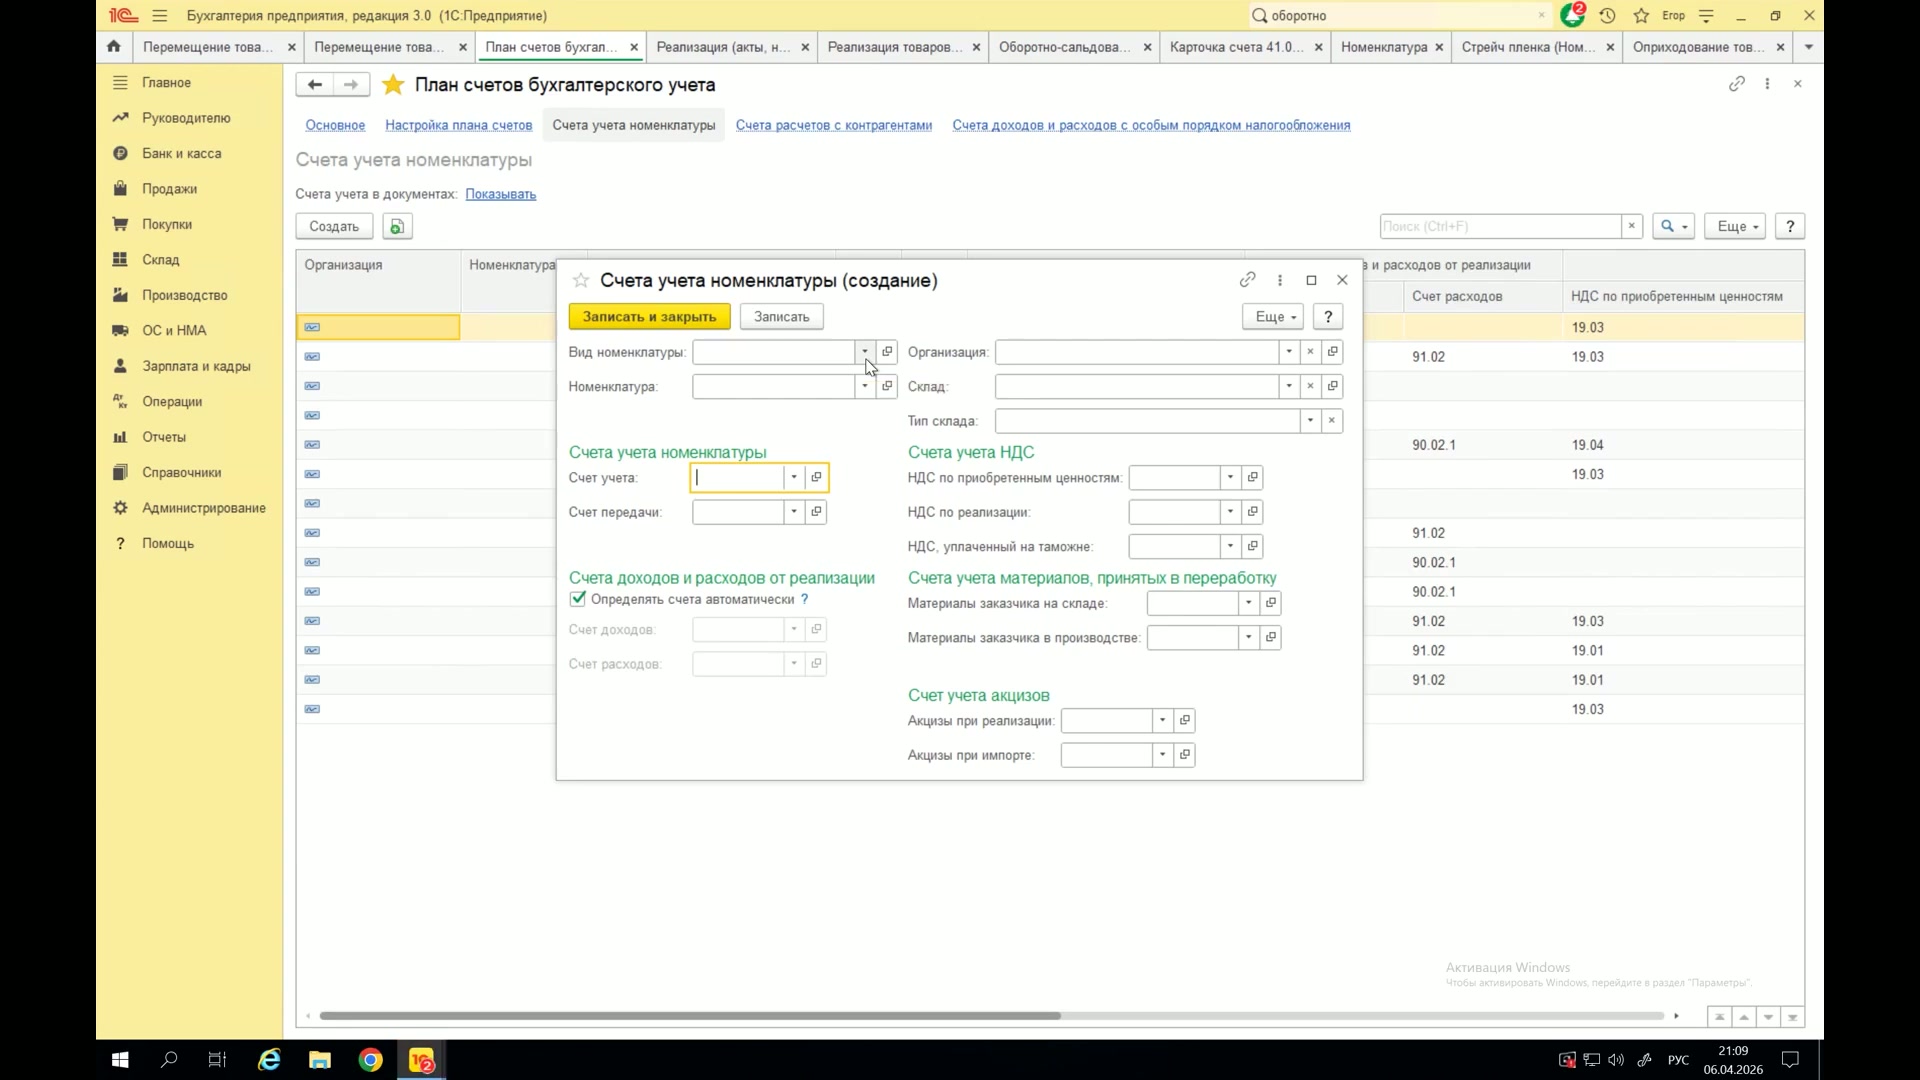Image resolution: width=1920 pixels, height=1080 pixels.
Task: Star the Счета учета номенклатуры creation form
Action: (581, 281)
